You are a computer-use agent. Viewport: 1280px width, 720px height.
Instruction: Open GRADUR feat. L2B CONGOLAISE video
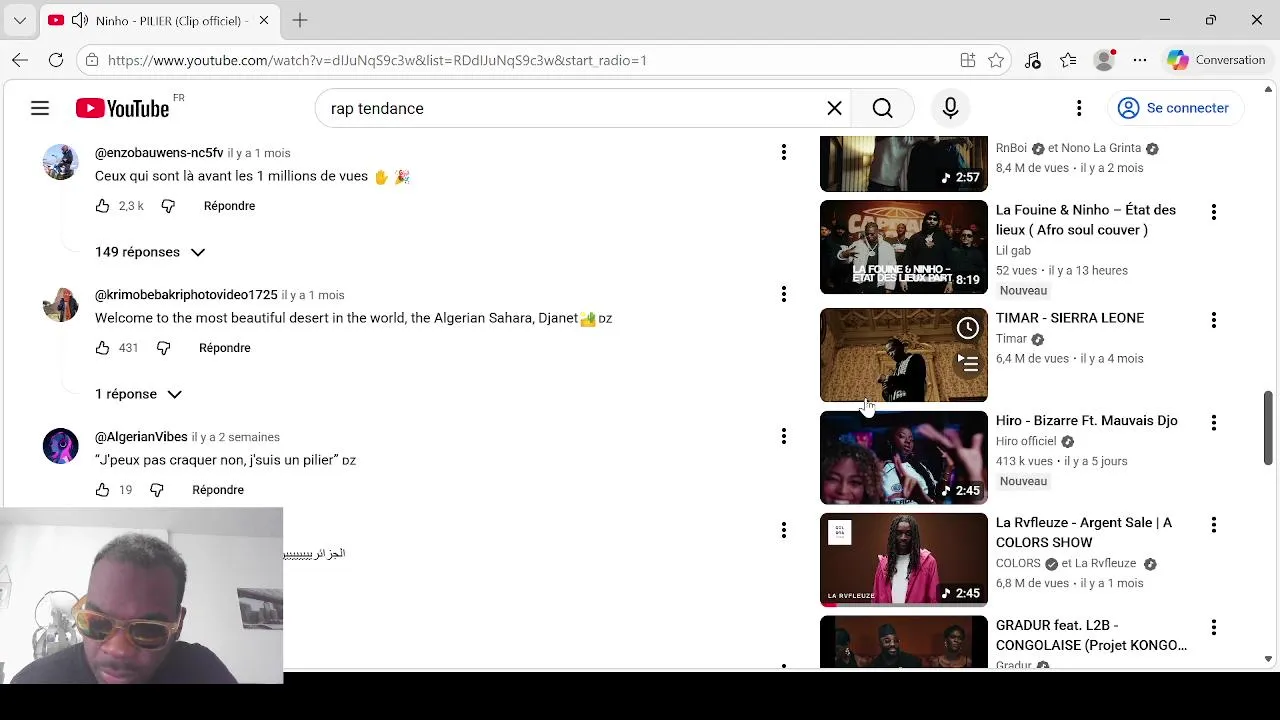tap(1091, 635)
